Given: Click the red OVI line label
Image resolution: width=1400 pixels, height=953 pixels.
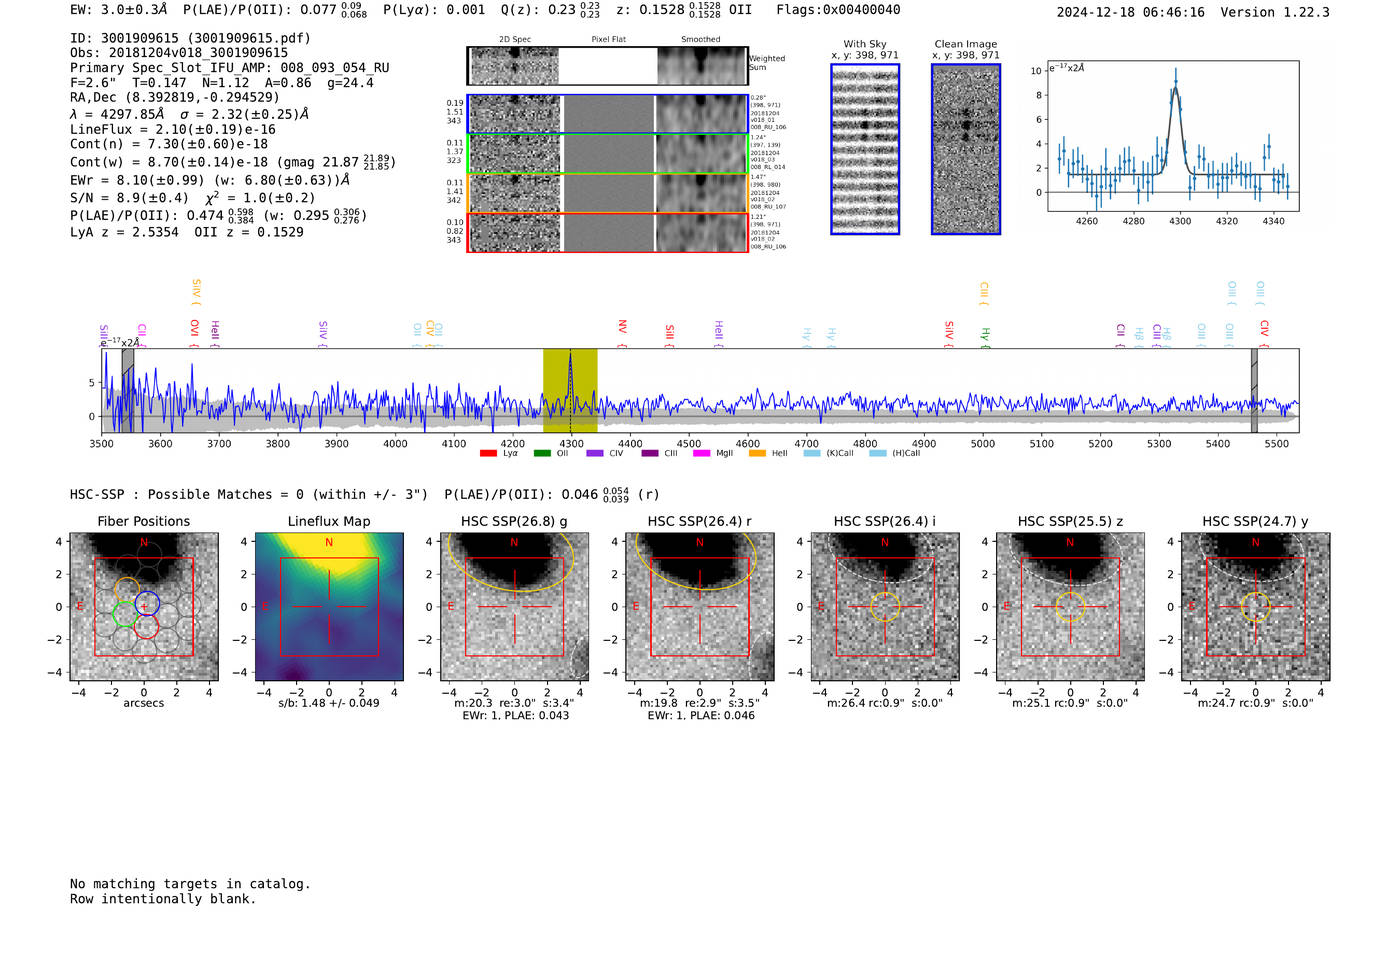Looking at the screenshot, I should (x=195, y=333).
